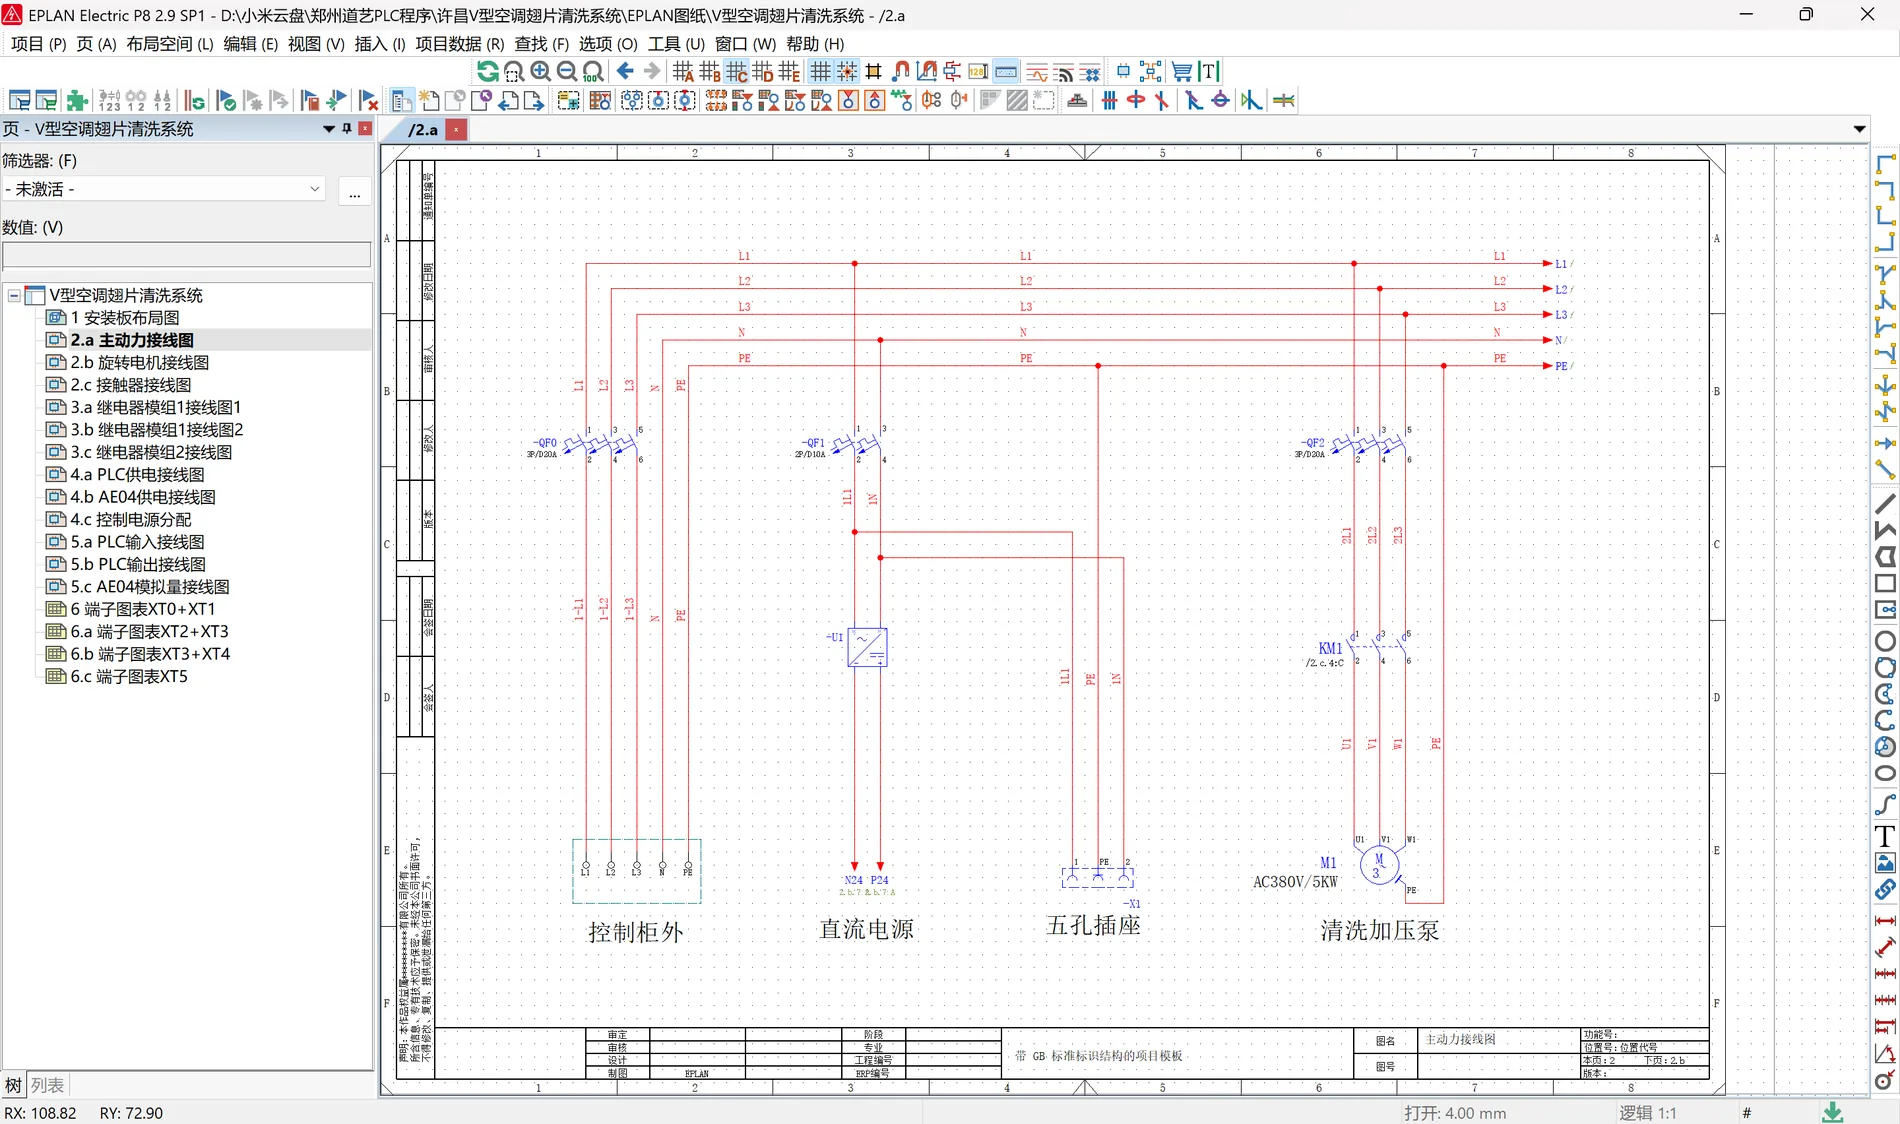Image resolution: width=1900 pixels, height=1124 pixels.
Task: Open the page navigator panel dropdown arrow
Action: click(x=328, y=129)
